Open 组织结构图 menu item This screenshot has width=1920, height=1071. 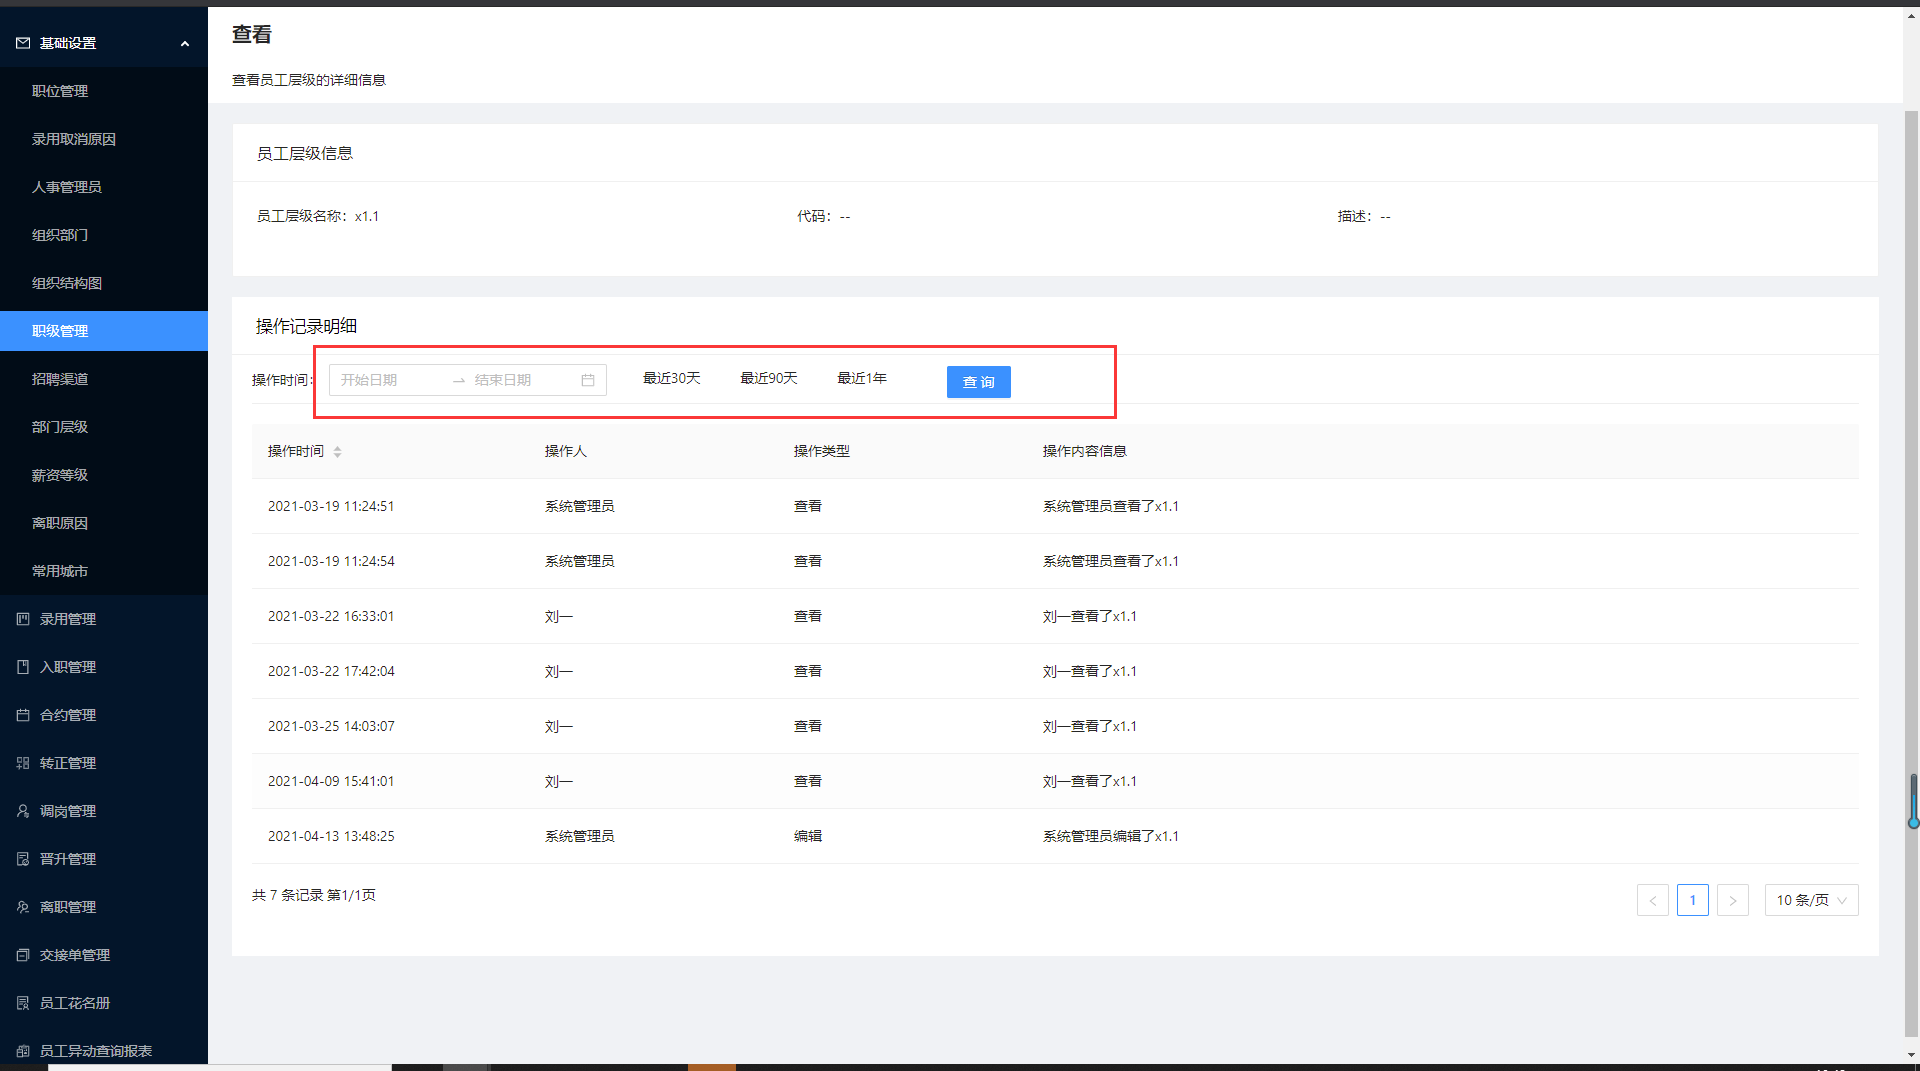pos(67,283)
